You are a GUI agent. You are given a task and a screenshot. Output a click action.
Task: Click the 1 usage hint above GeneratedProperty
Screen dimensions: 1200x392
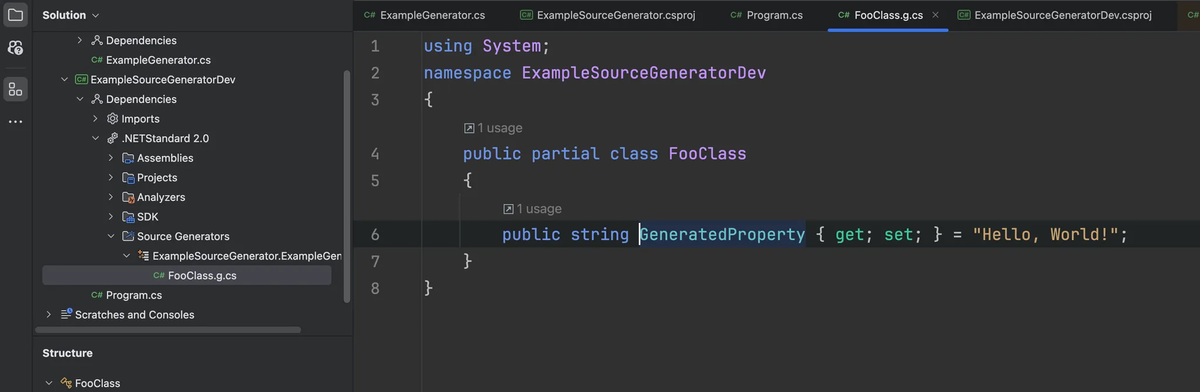532,209
